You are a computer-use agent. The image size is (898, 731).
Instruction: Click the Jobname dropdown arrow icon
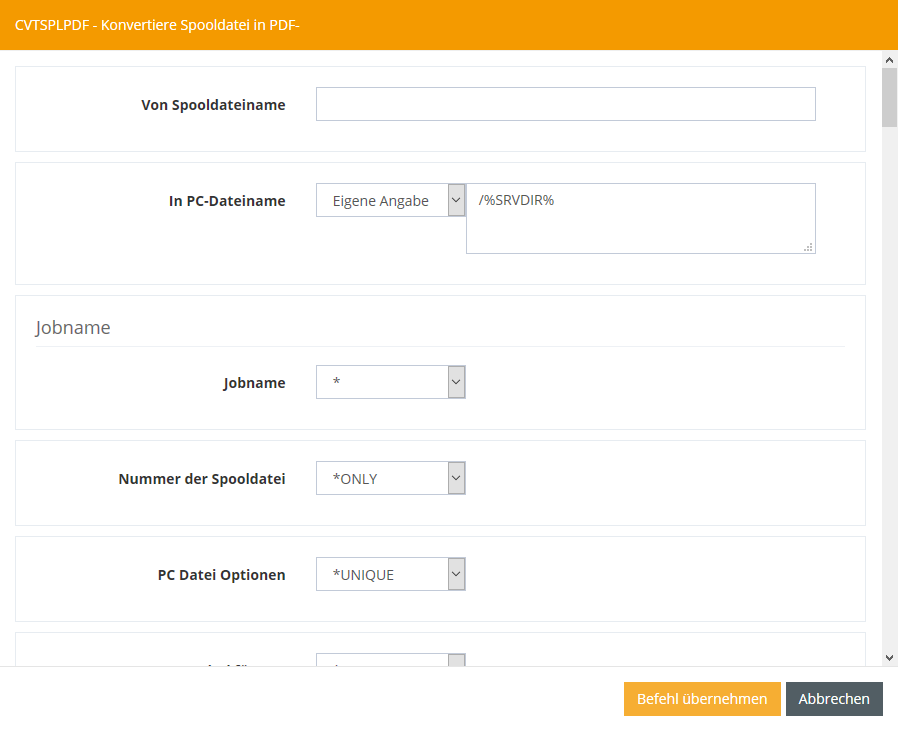pyautogui.click(x=456, y=382)
